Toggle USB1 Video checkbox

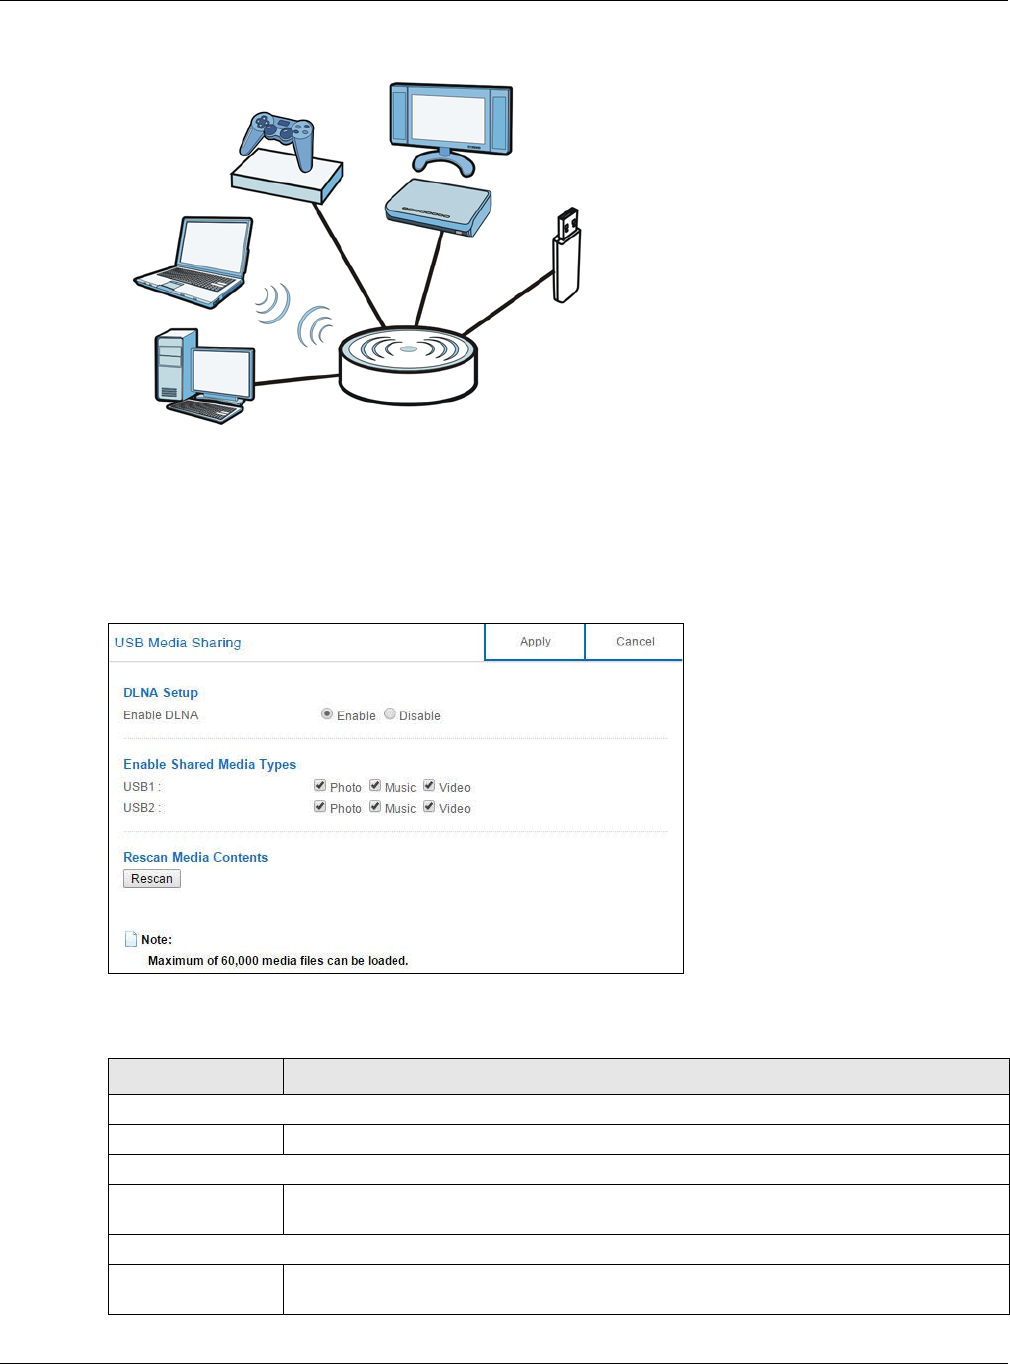coord(429,786)
